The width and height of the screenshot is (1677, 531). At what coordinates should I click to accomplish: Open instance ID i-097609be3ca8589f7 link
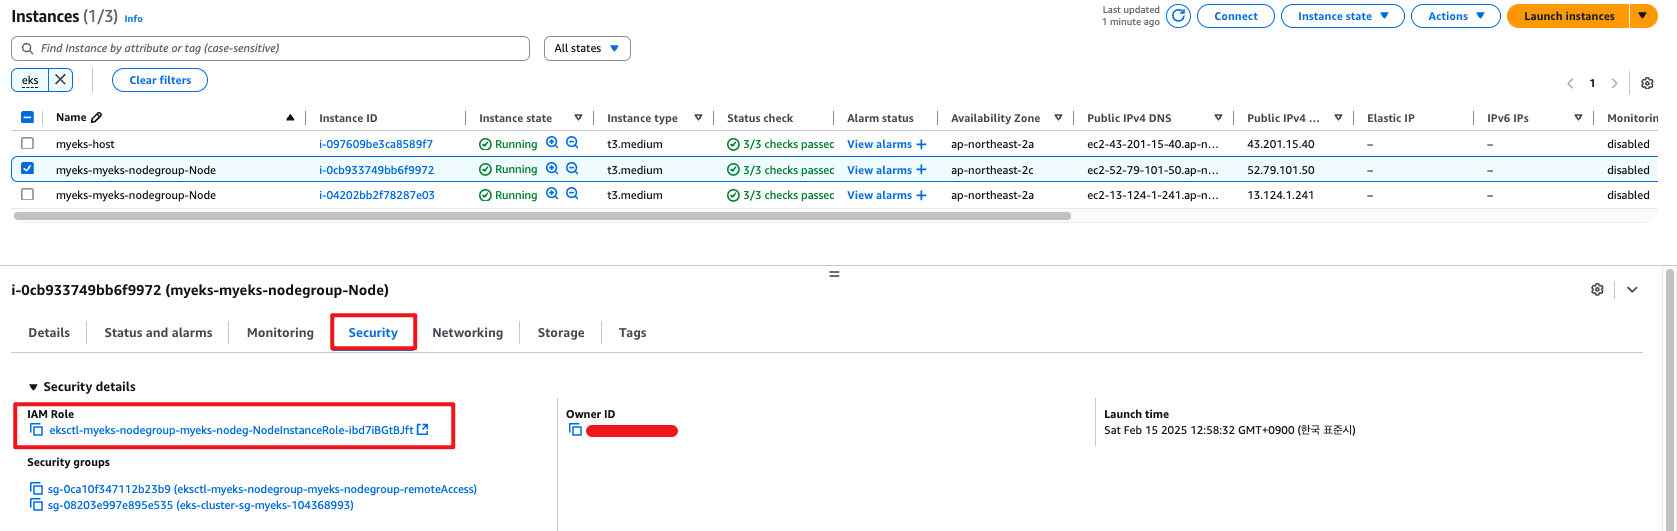pyautogui.click(x=376, y=144)
